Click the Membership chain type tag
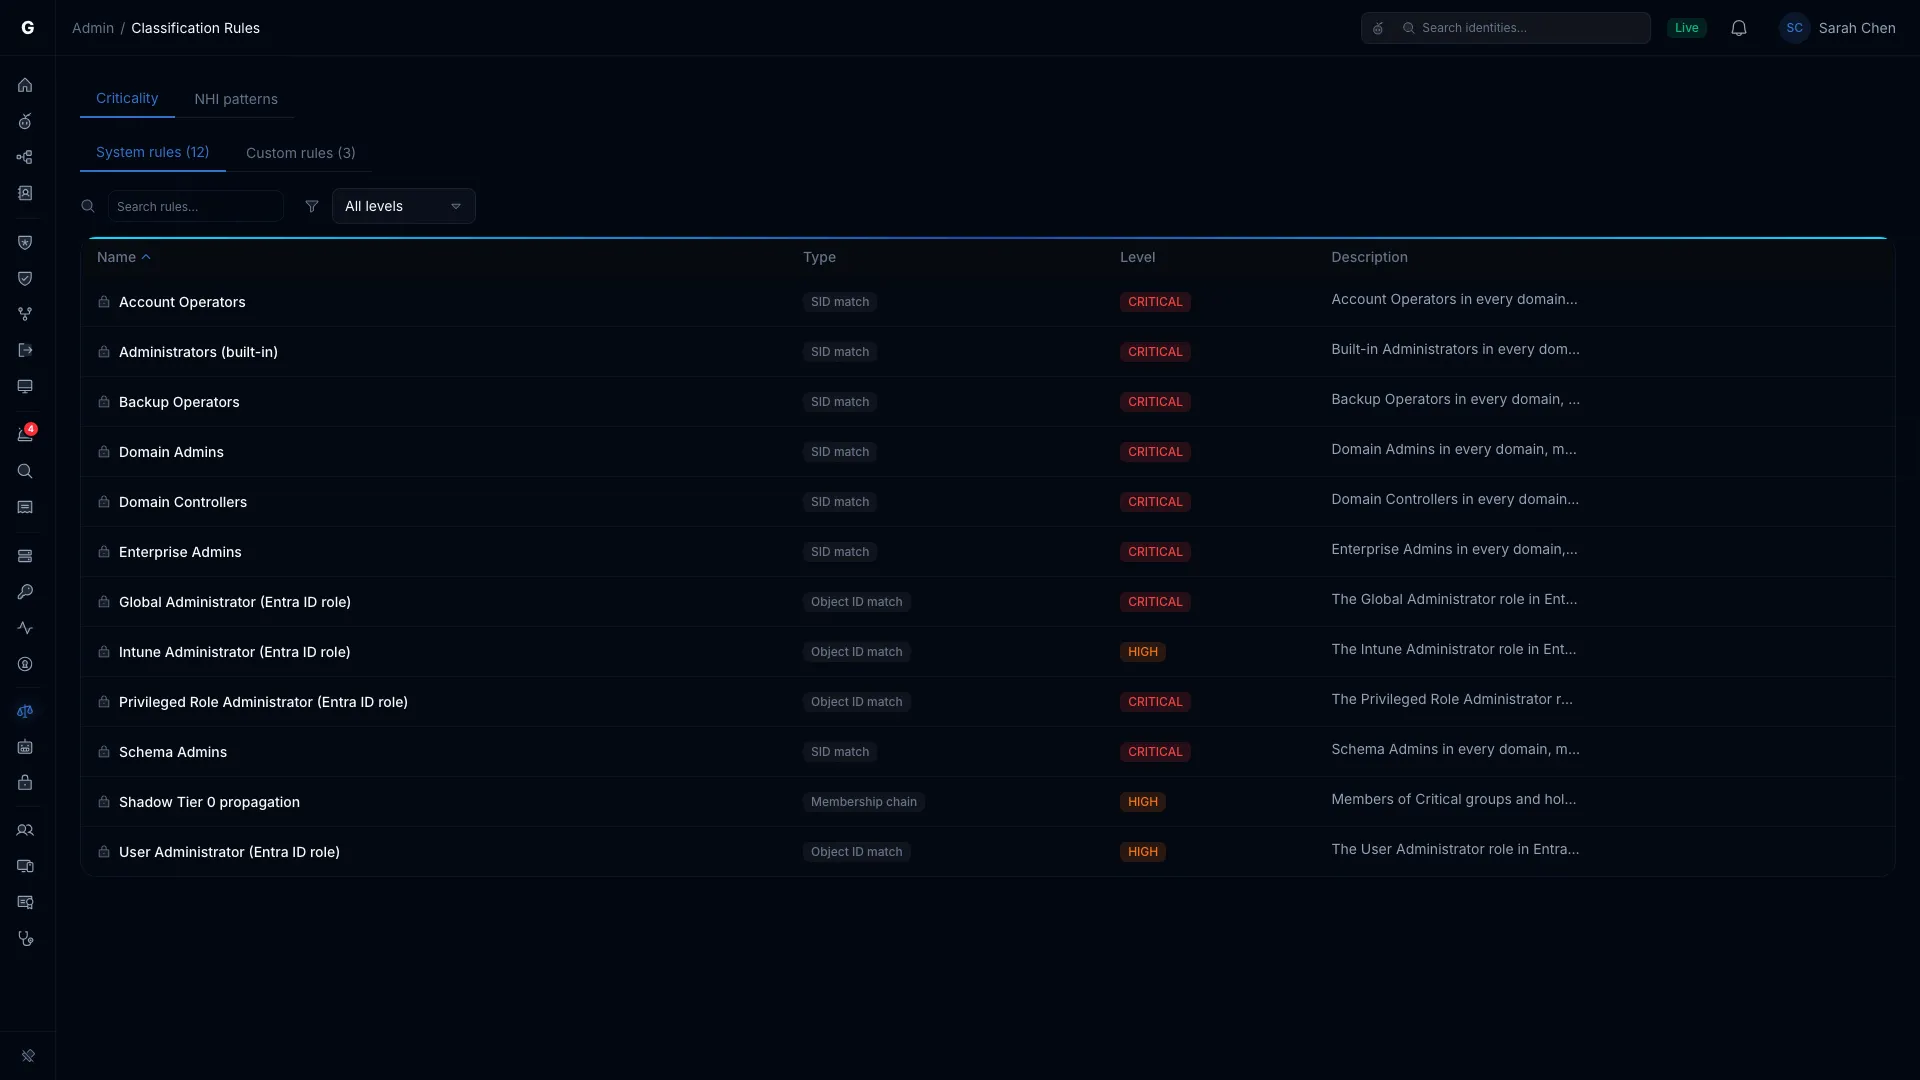 pyautogui.click(x=864, y=802)
